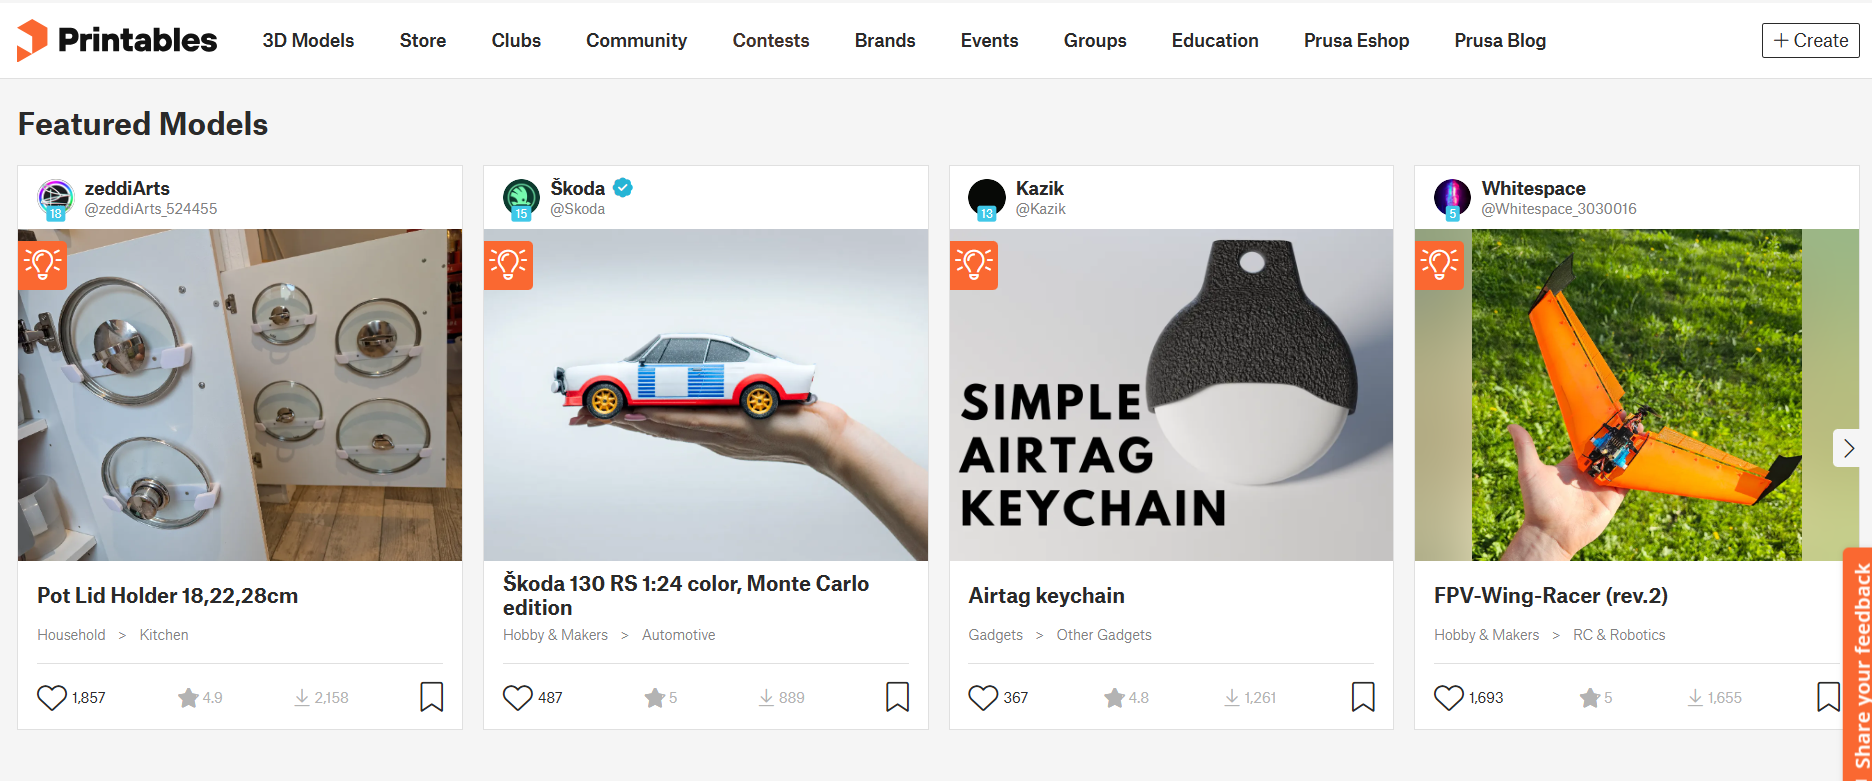
Task: Click the lightbulb badge on Škoda image
Action: 508,265
